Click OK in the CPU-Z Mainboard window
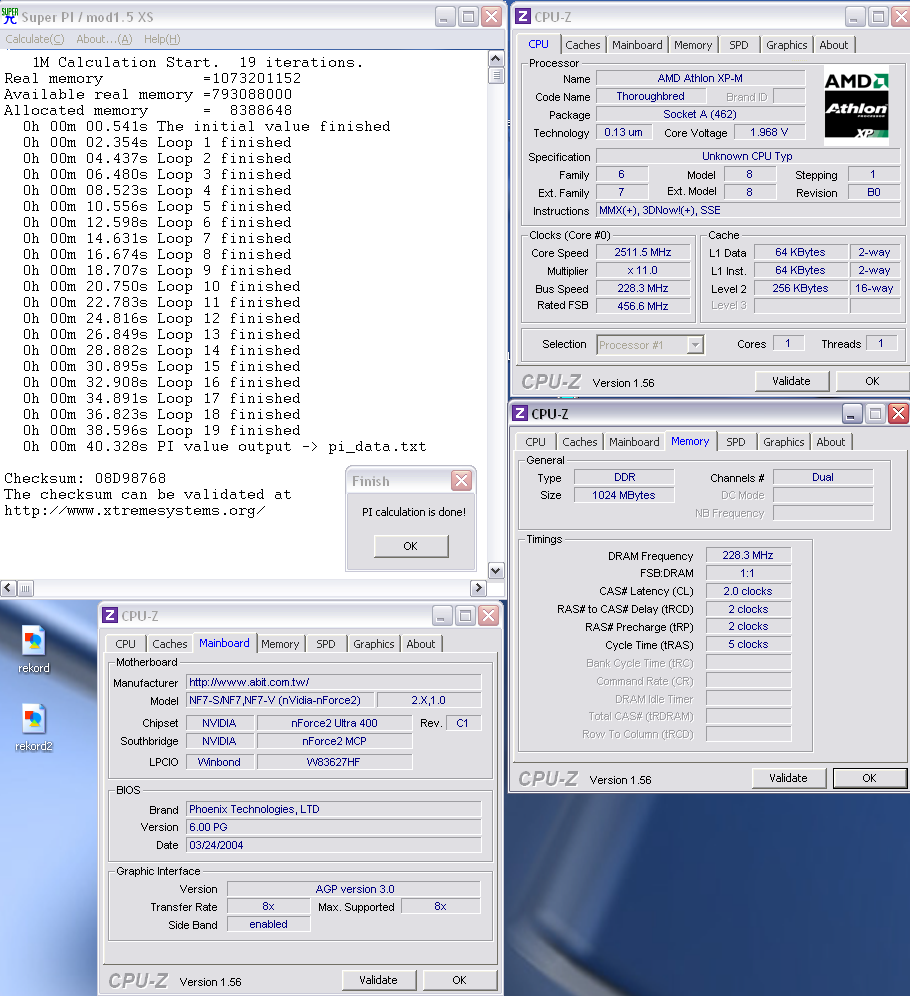Image resolution: width=910 pixels, height=996 pixels. 459,980
